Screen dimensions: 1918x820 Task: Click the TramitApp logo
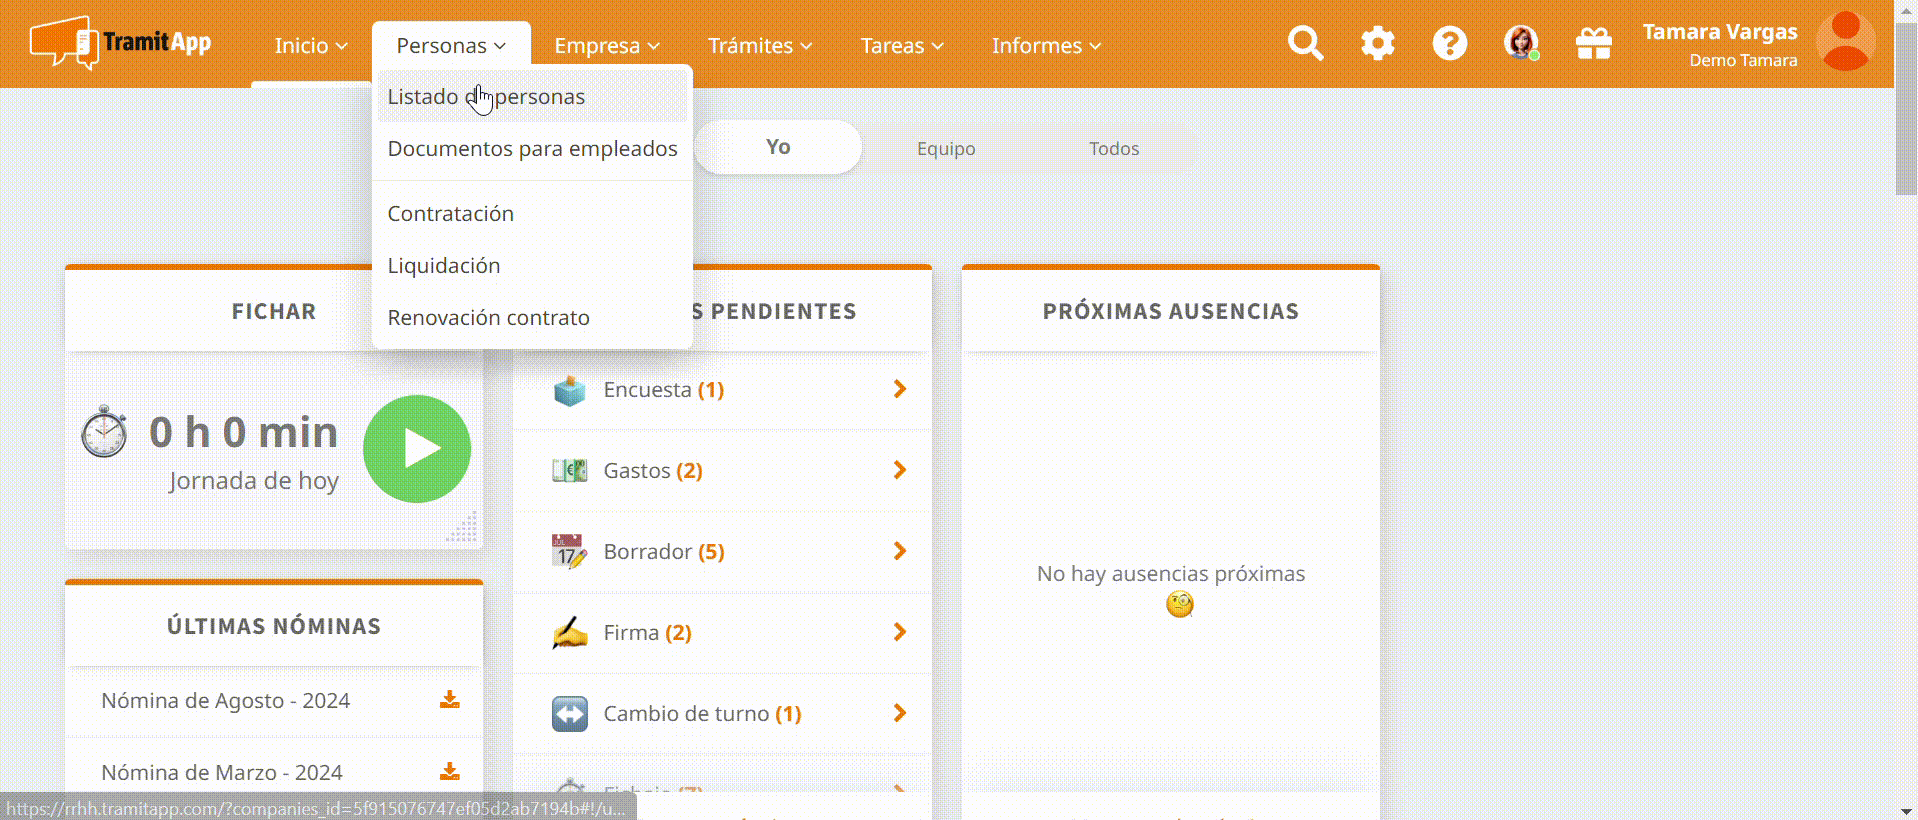121,43
